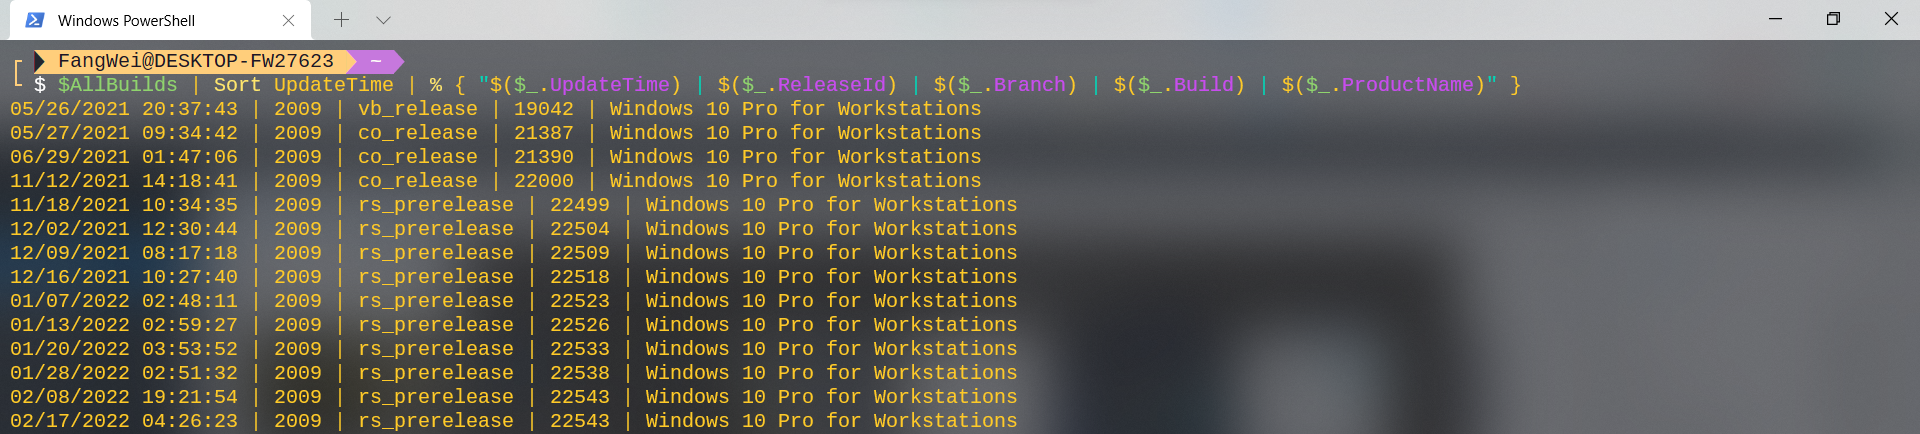This screenshot has height=434, width=1920.
Task: Click build number 22538 in output
Action: tap(580, 373)
